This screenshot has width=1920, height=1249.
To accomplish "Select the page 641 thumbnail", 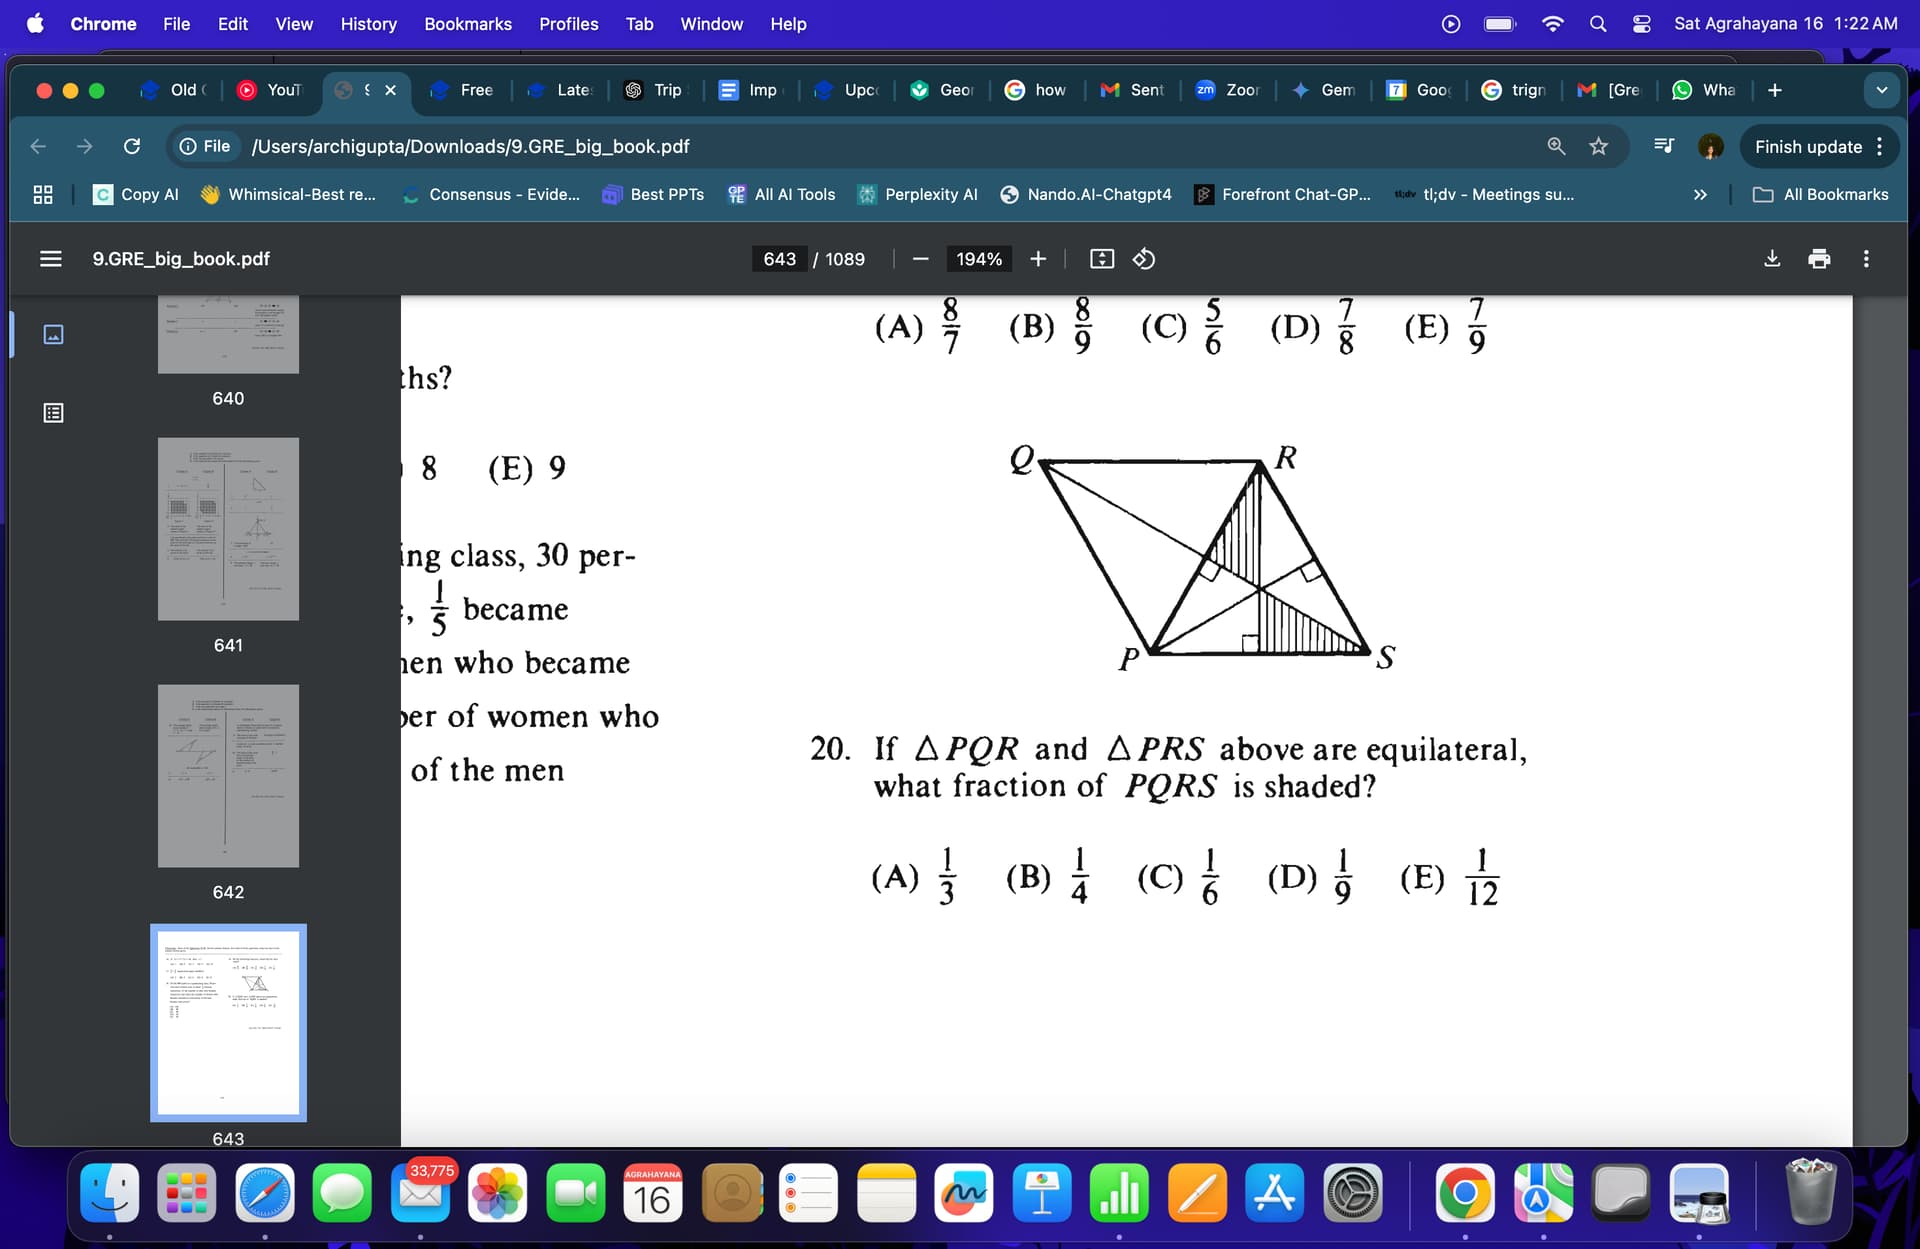I will tap(228, 529).
